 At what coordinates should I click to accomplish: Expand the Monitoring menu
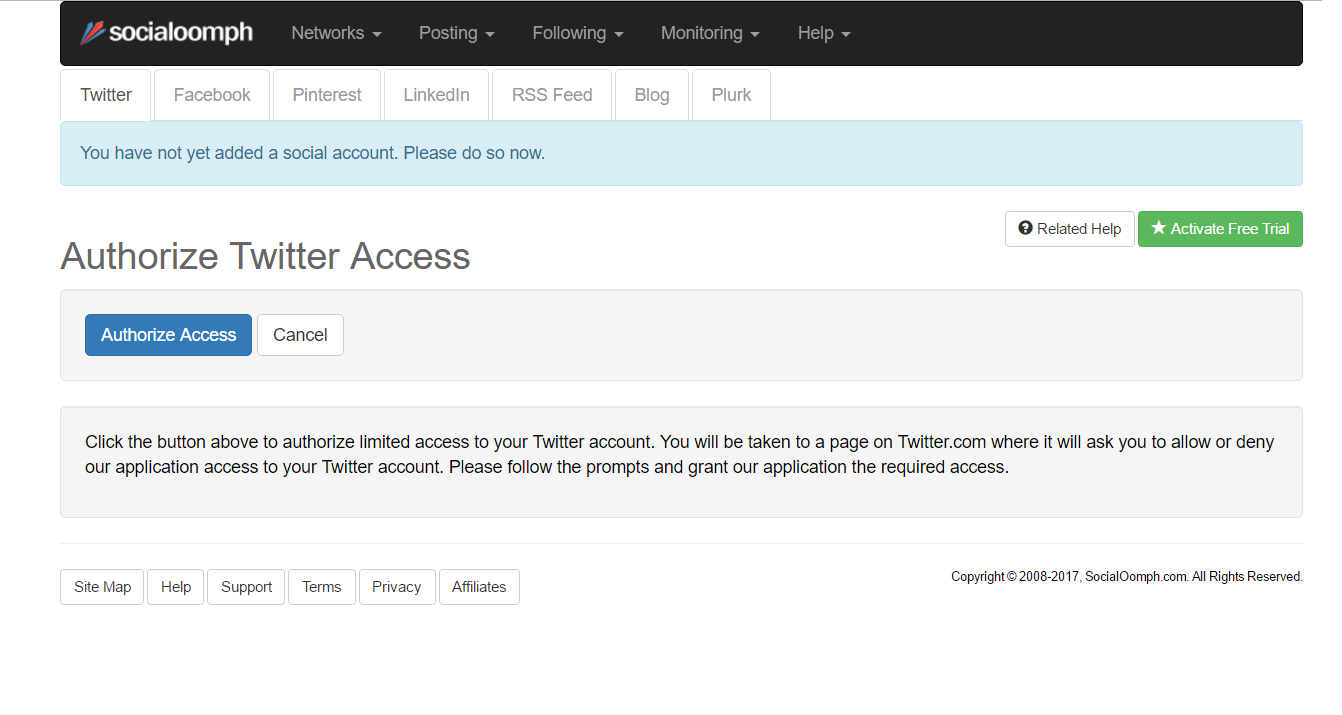710,33
